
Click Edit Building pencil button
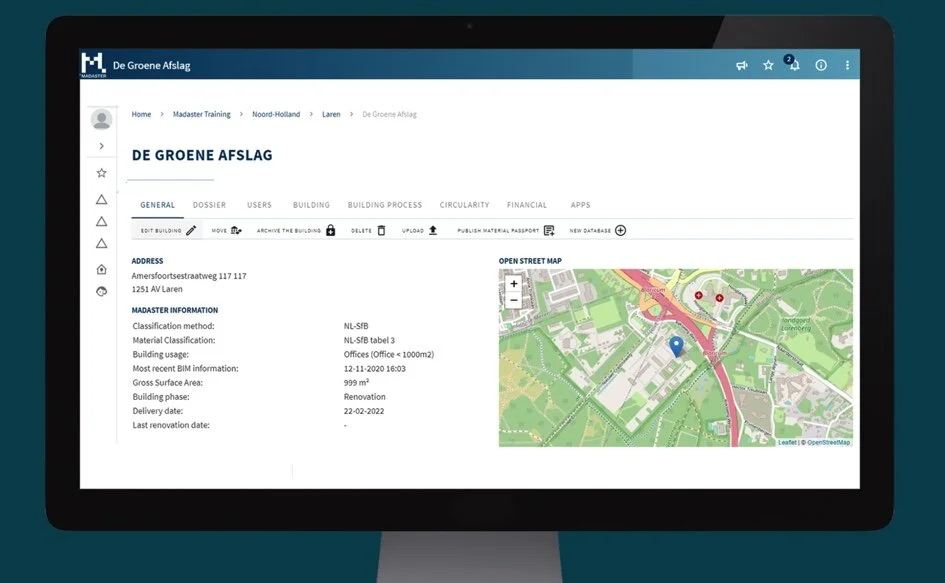coord(168,230)
